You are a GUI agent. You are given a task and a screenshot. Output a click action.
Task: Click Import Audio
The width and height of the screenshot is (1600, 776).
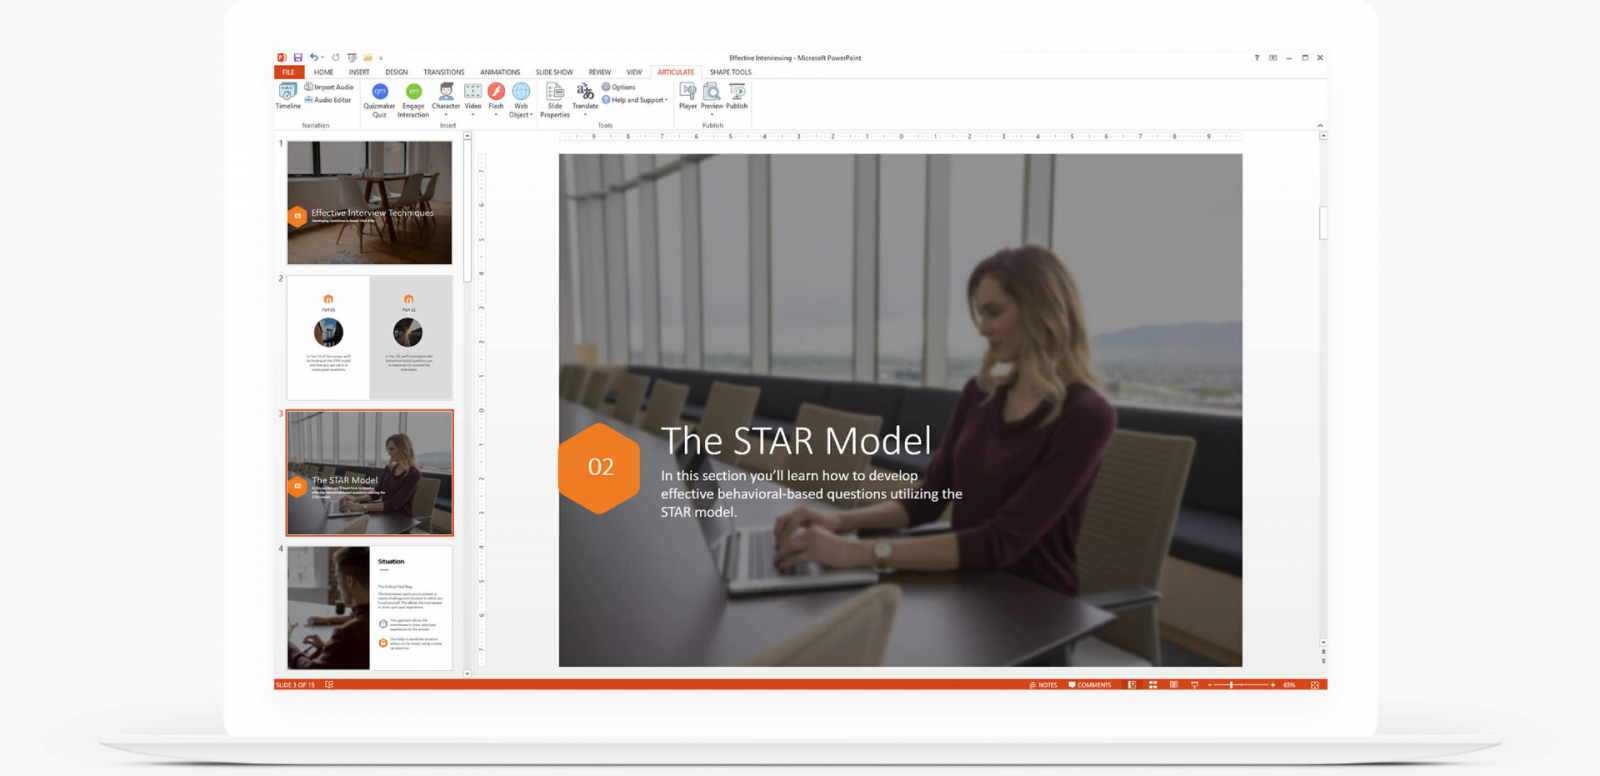click(x=329, y=87)
